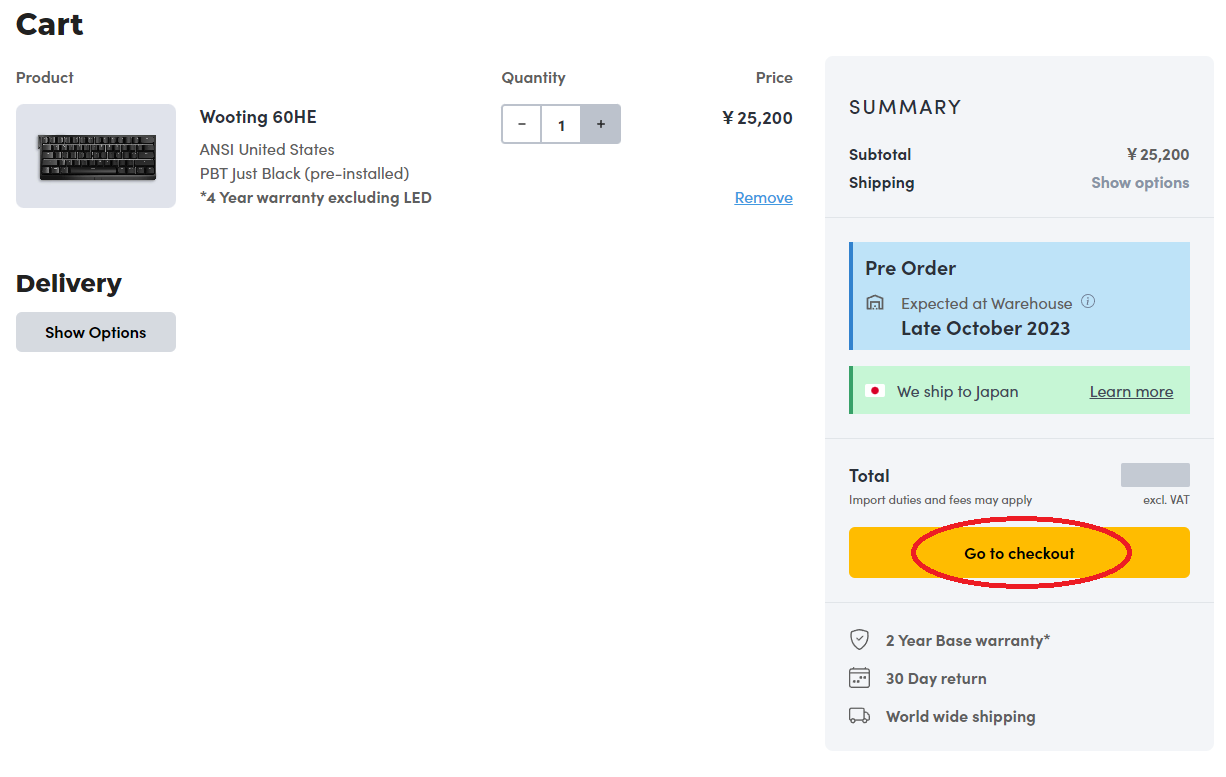Click the 'We ship to Japan' text
This screenshot has height=777, width=1226.
(957, 392)
